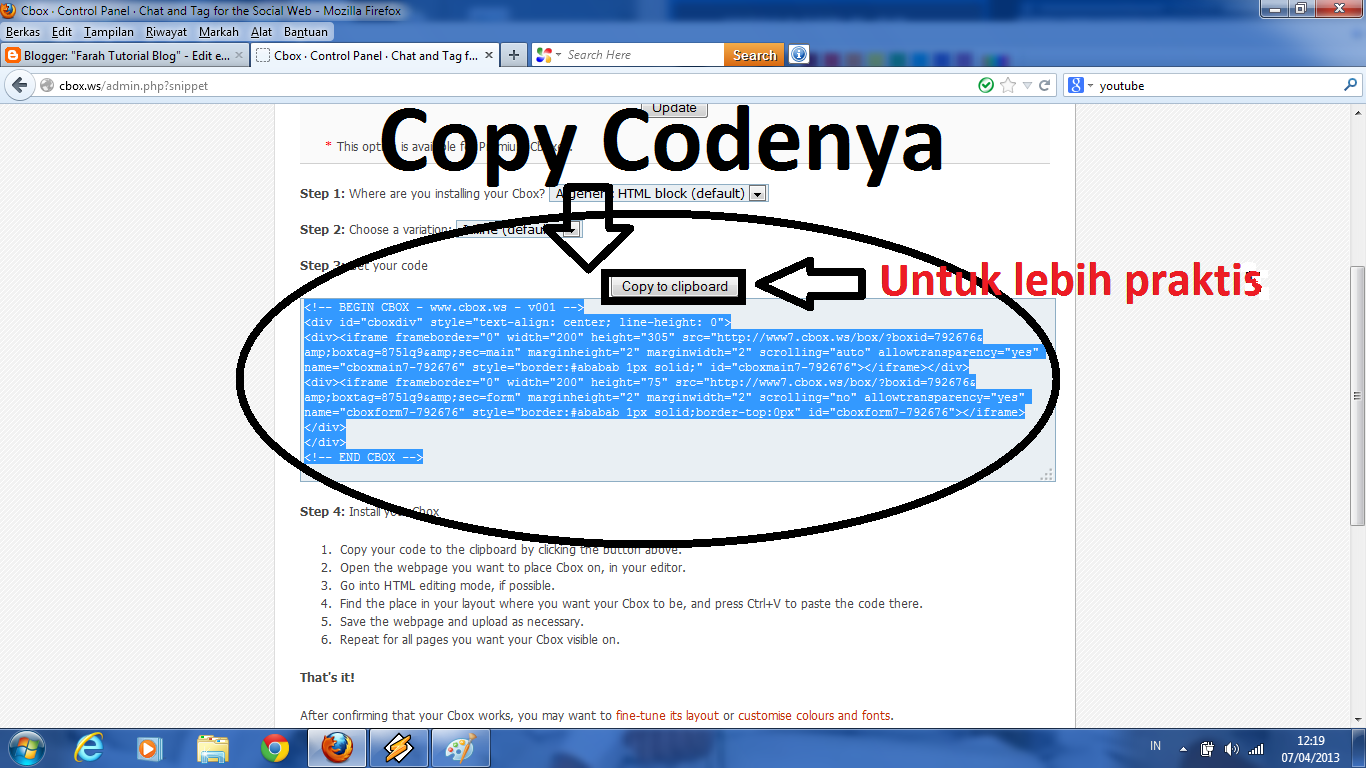Click the volume speaker tray icon

1232,748
